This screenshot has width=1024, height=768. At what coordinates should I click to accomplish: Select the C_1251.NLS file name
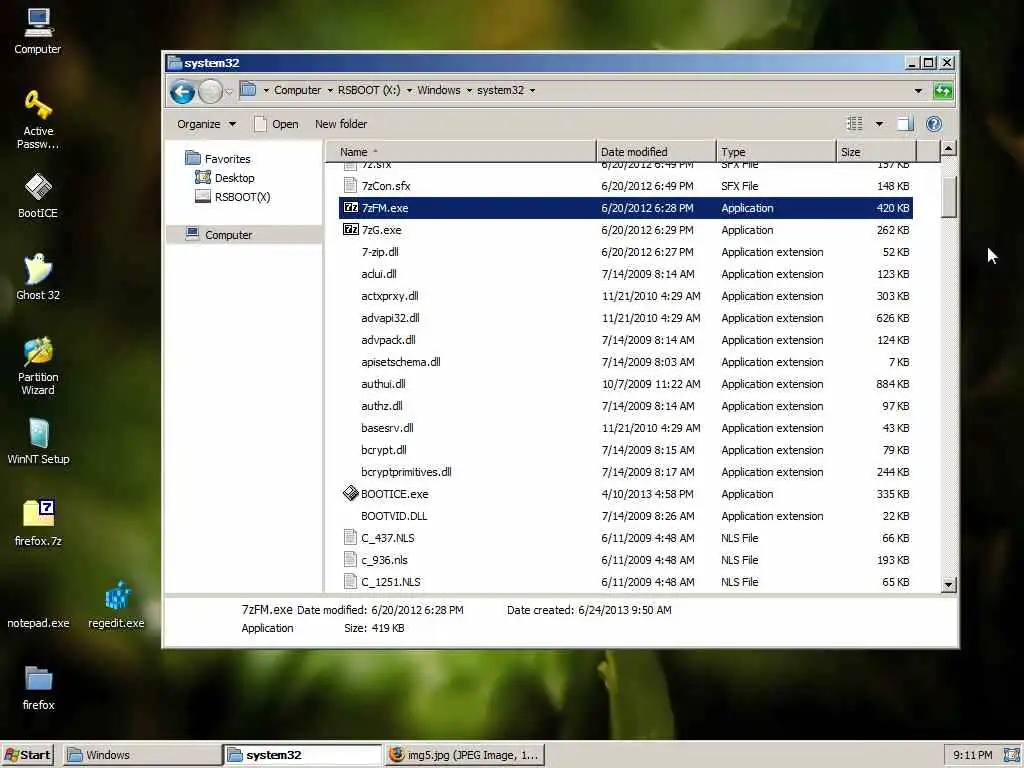click(391, 582)
